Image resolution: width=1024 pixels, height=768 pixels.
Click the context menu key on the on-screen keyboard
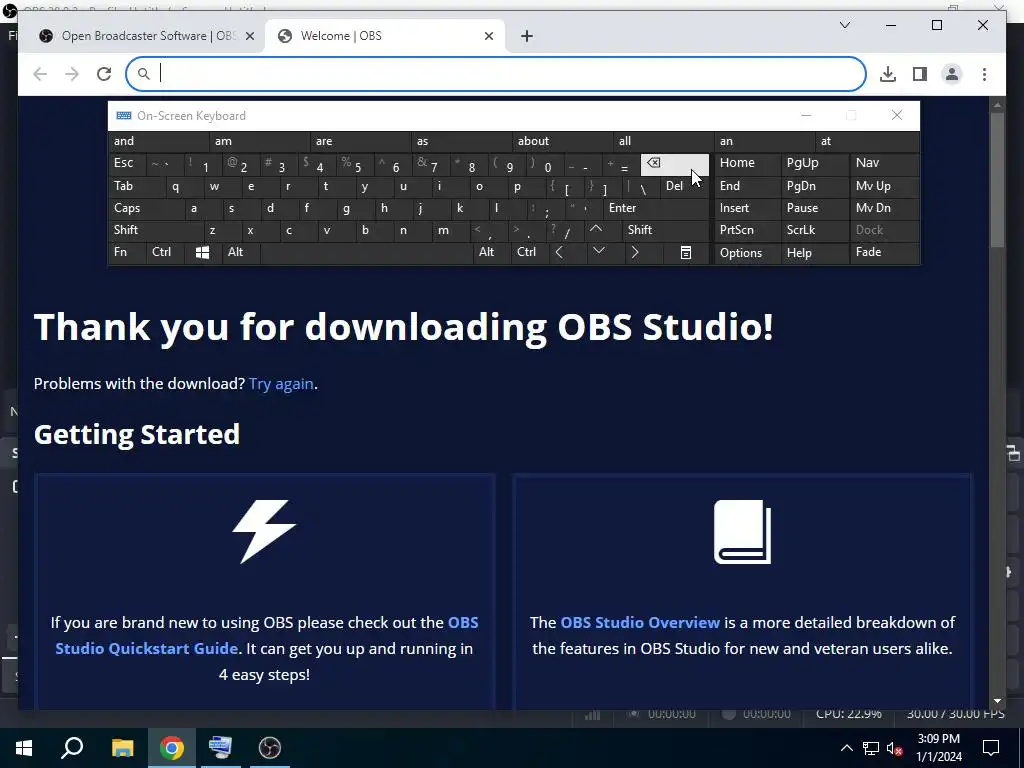686,252
